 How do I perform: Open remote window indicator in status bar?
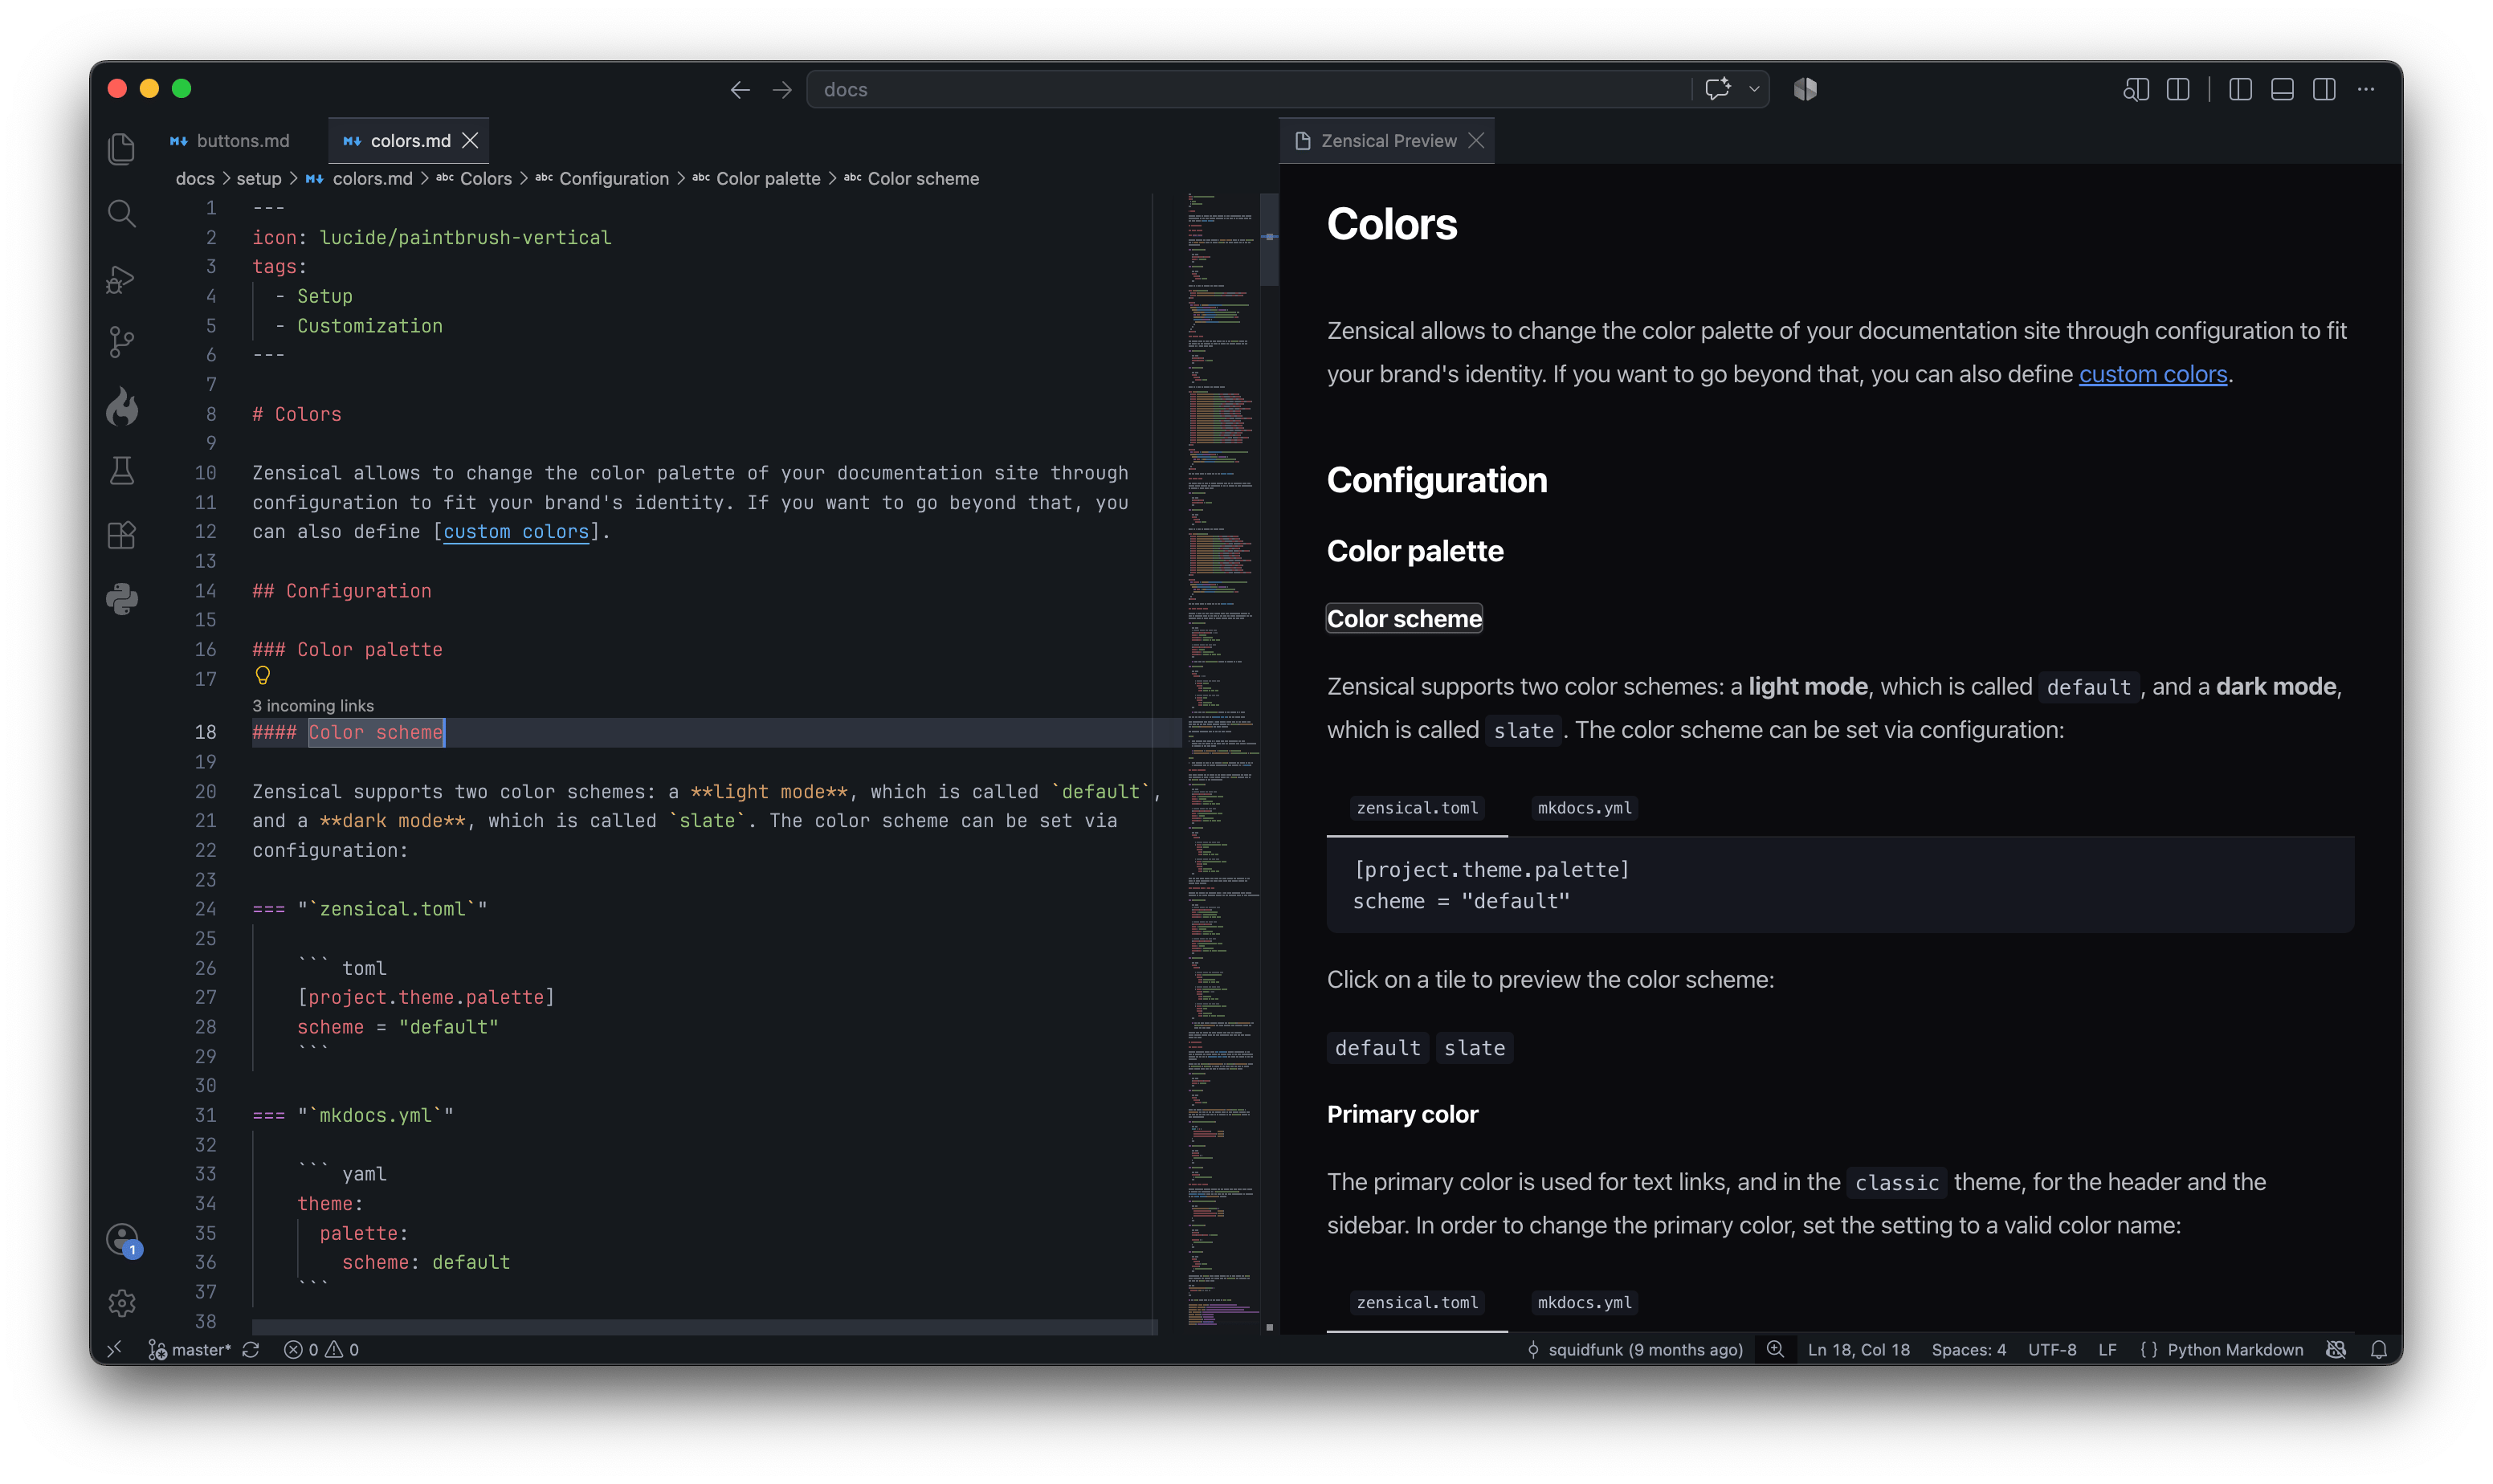point(115,1349)
